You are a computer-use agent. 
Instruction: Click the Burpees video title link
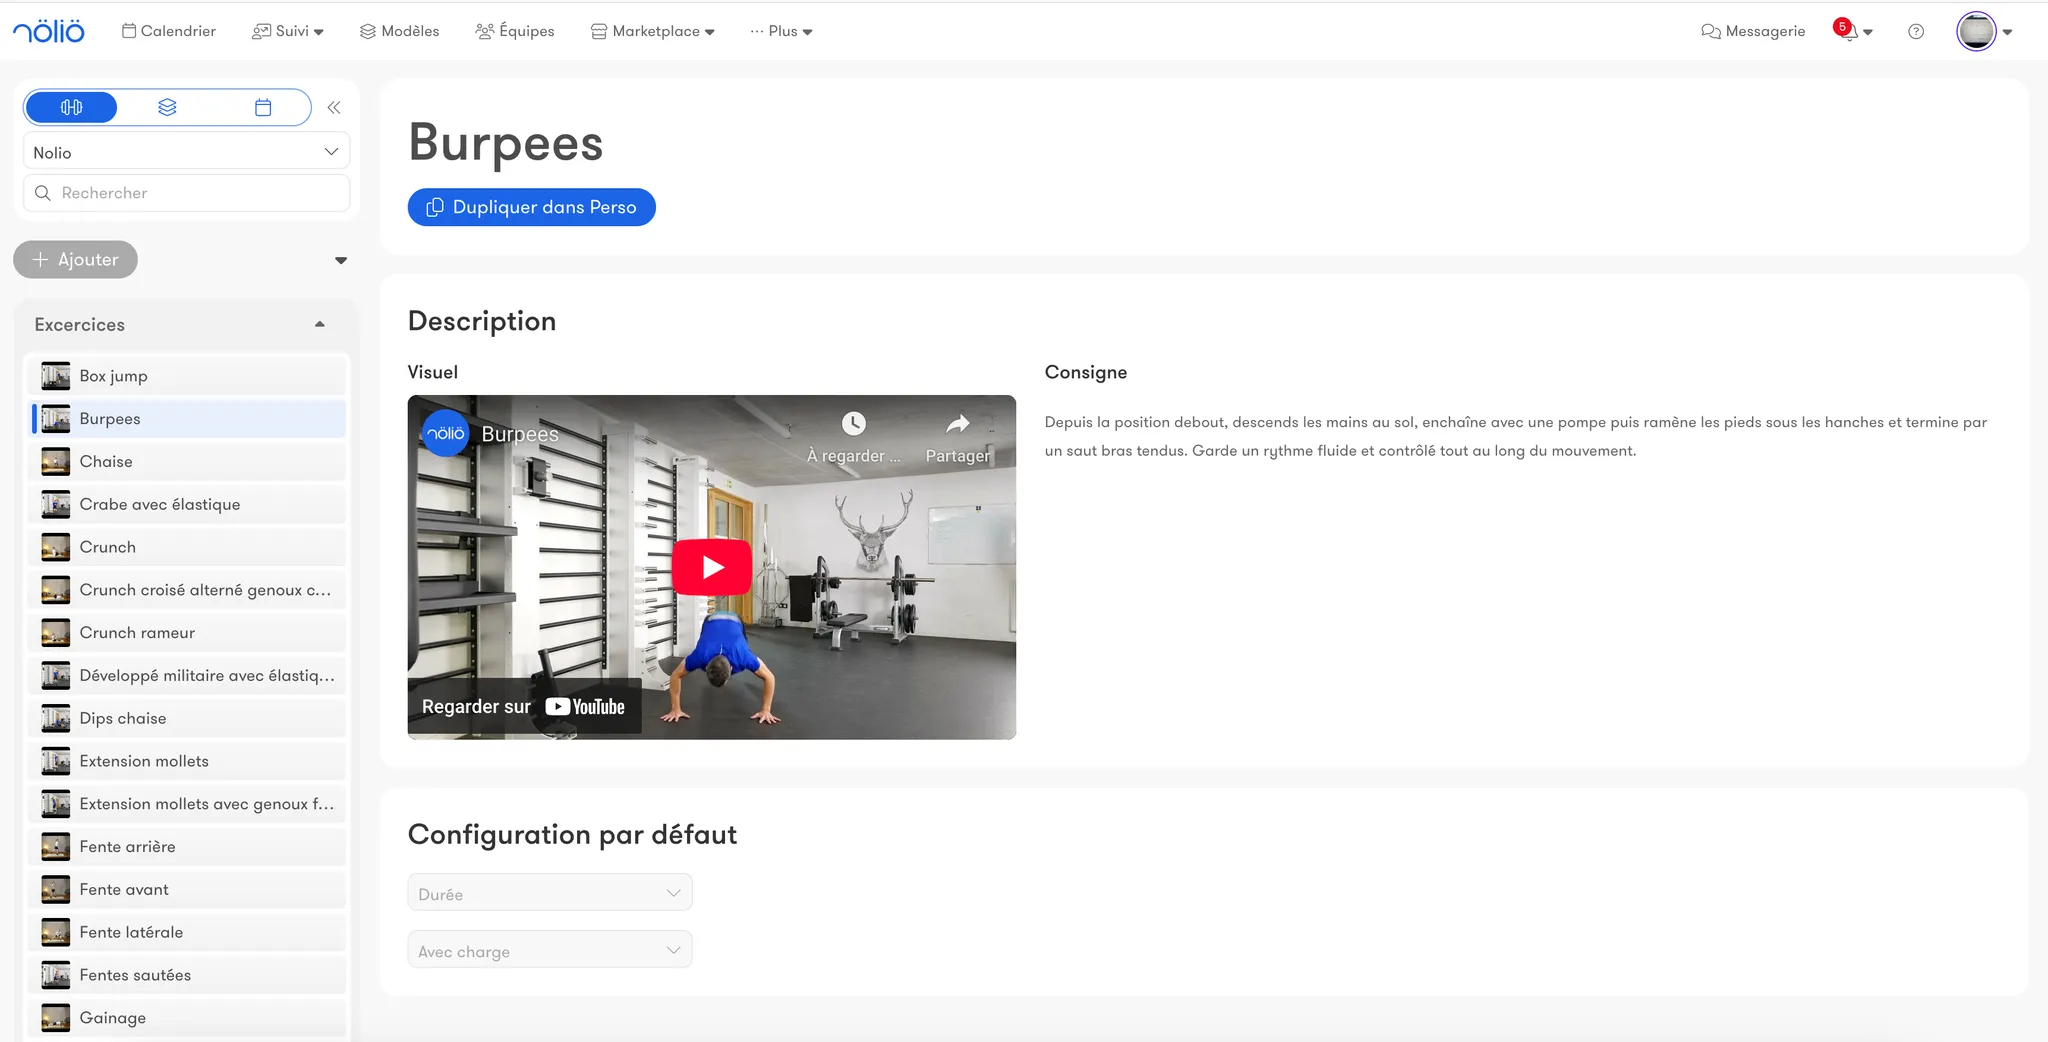(520, 434)
